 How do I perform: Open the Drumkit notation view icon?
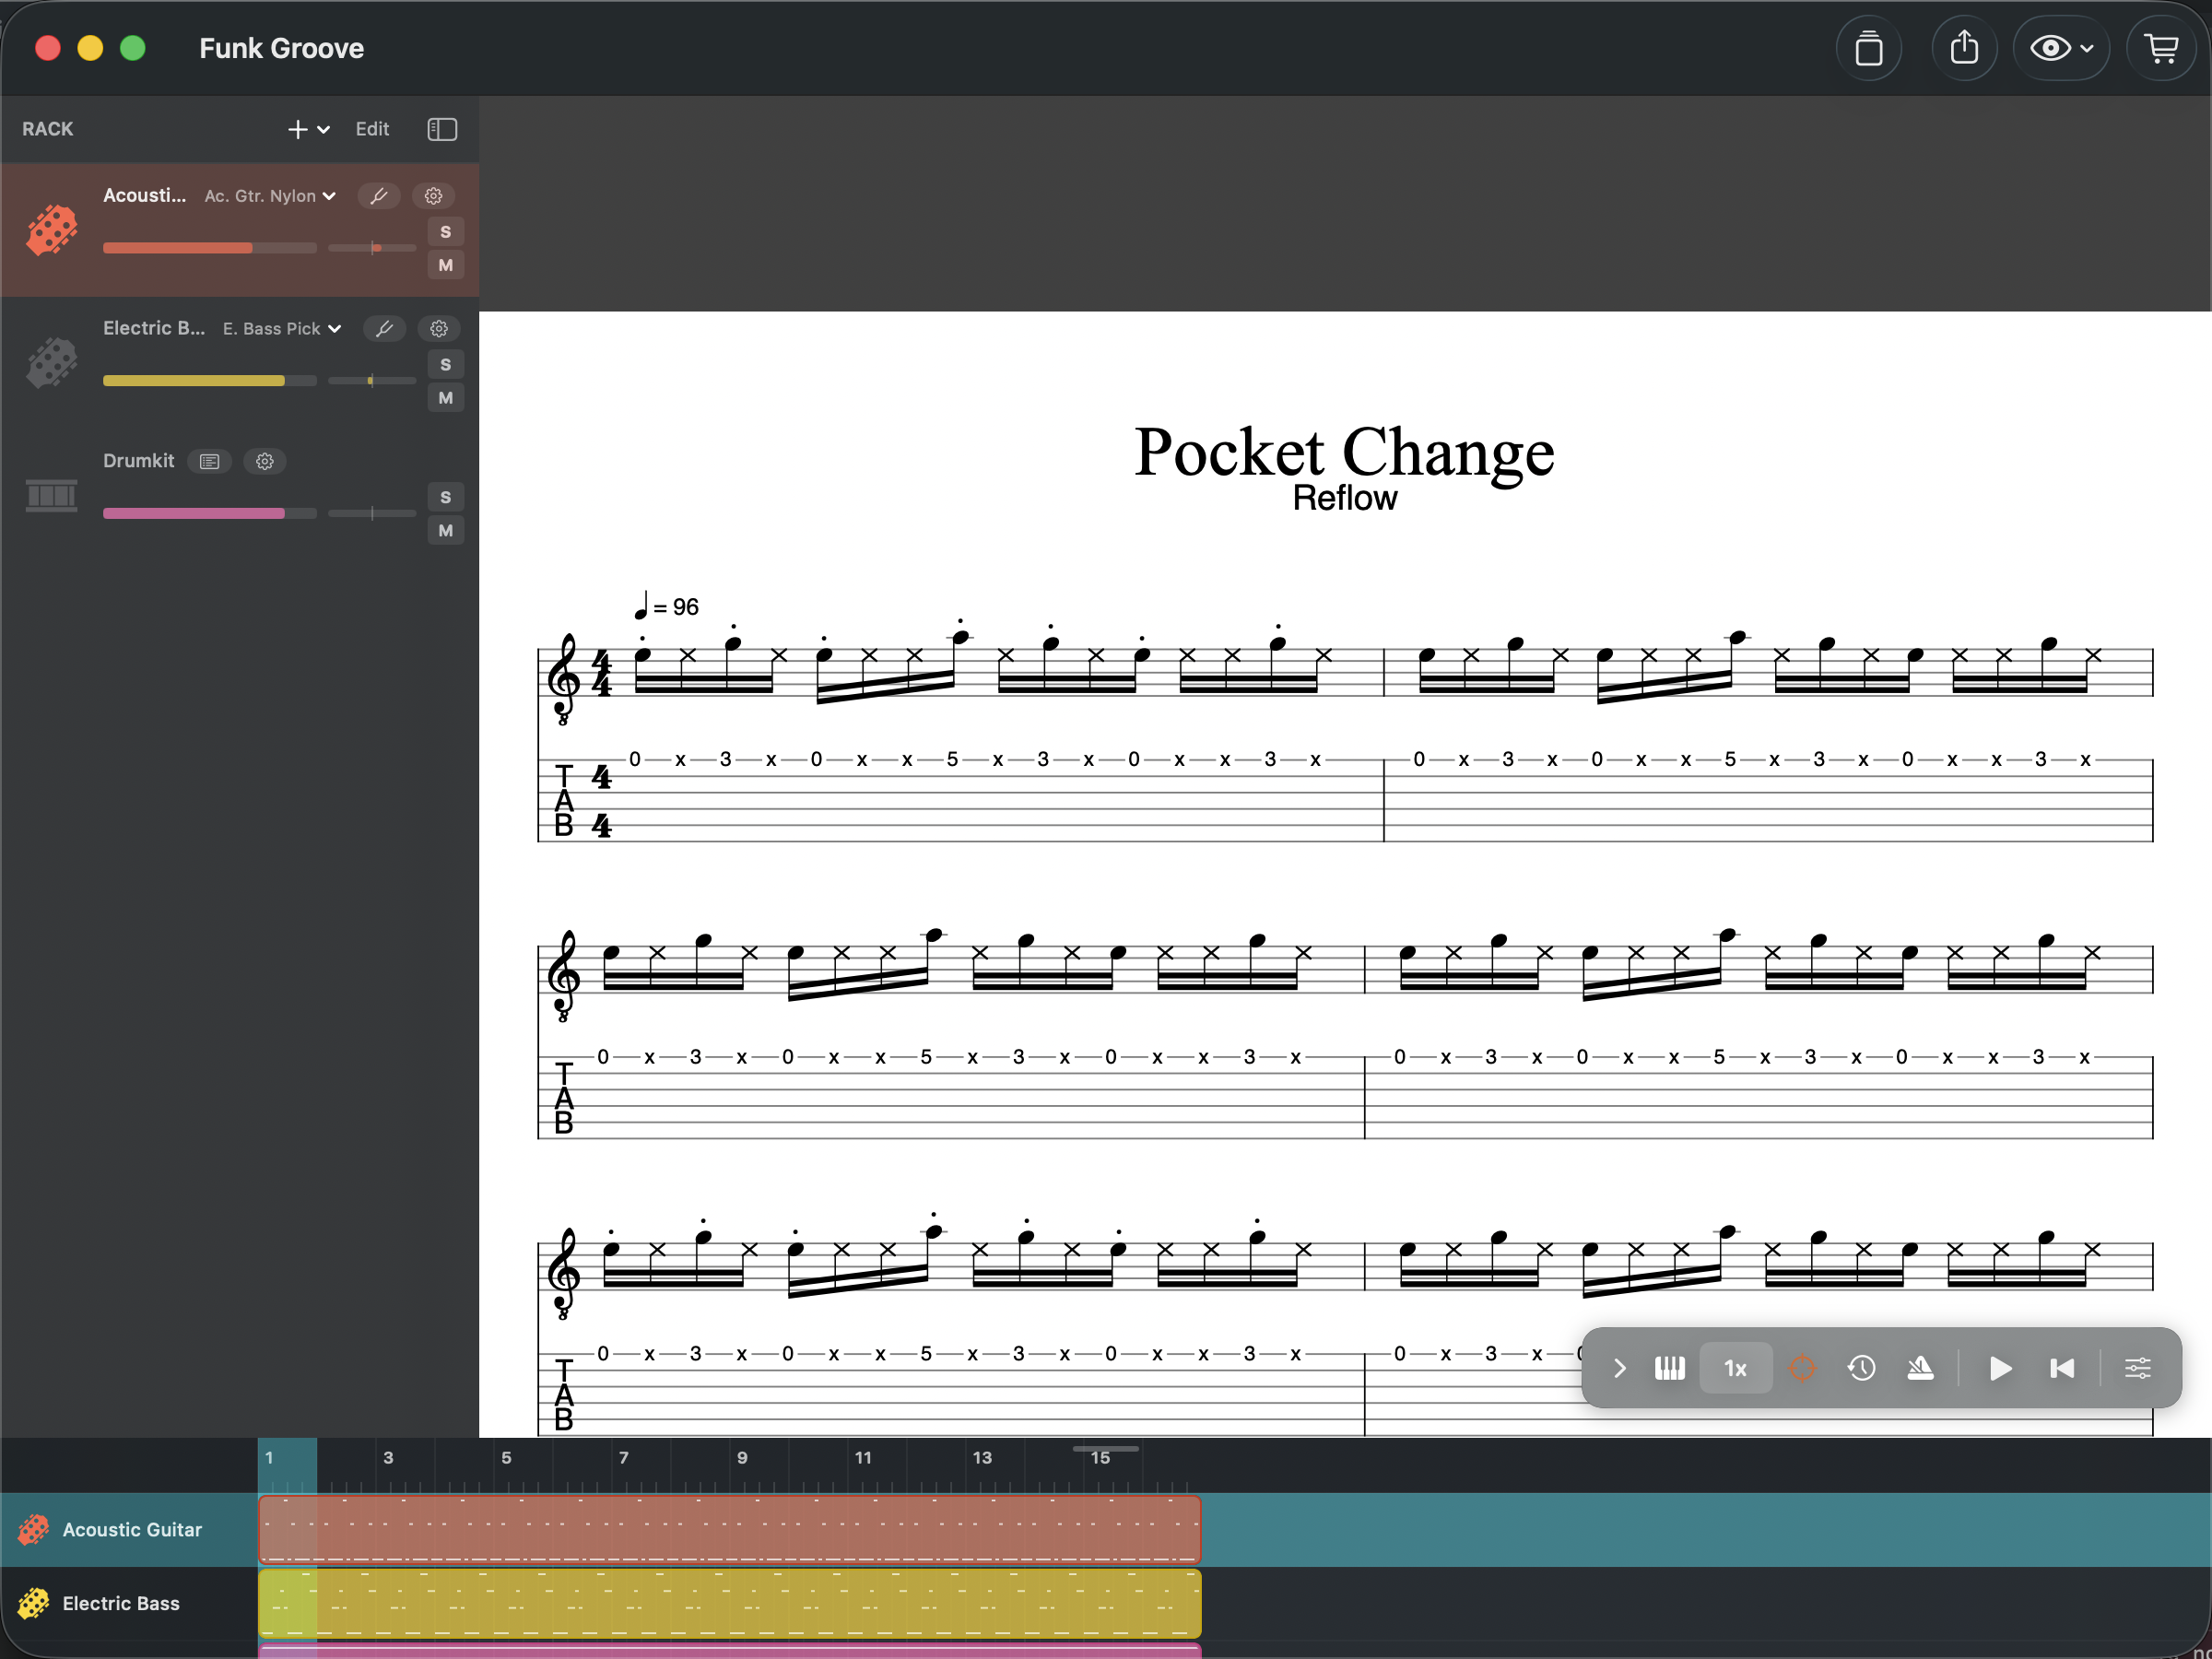[209, 461]
